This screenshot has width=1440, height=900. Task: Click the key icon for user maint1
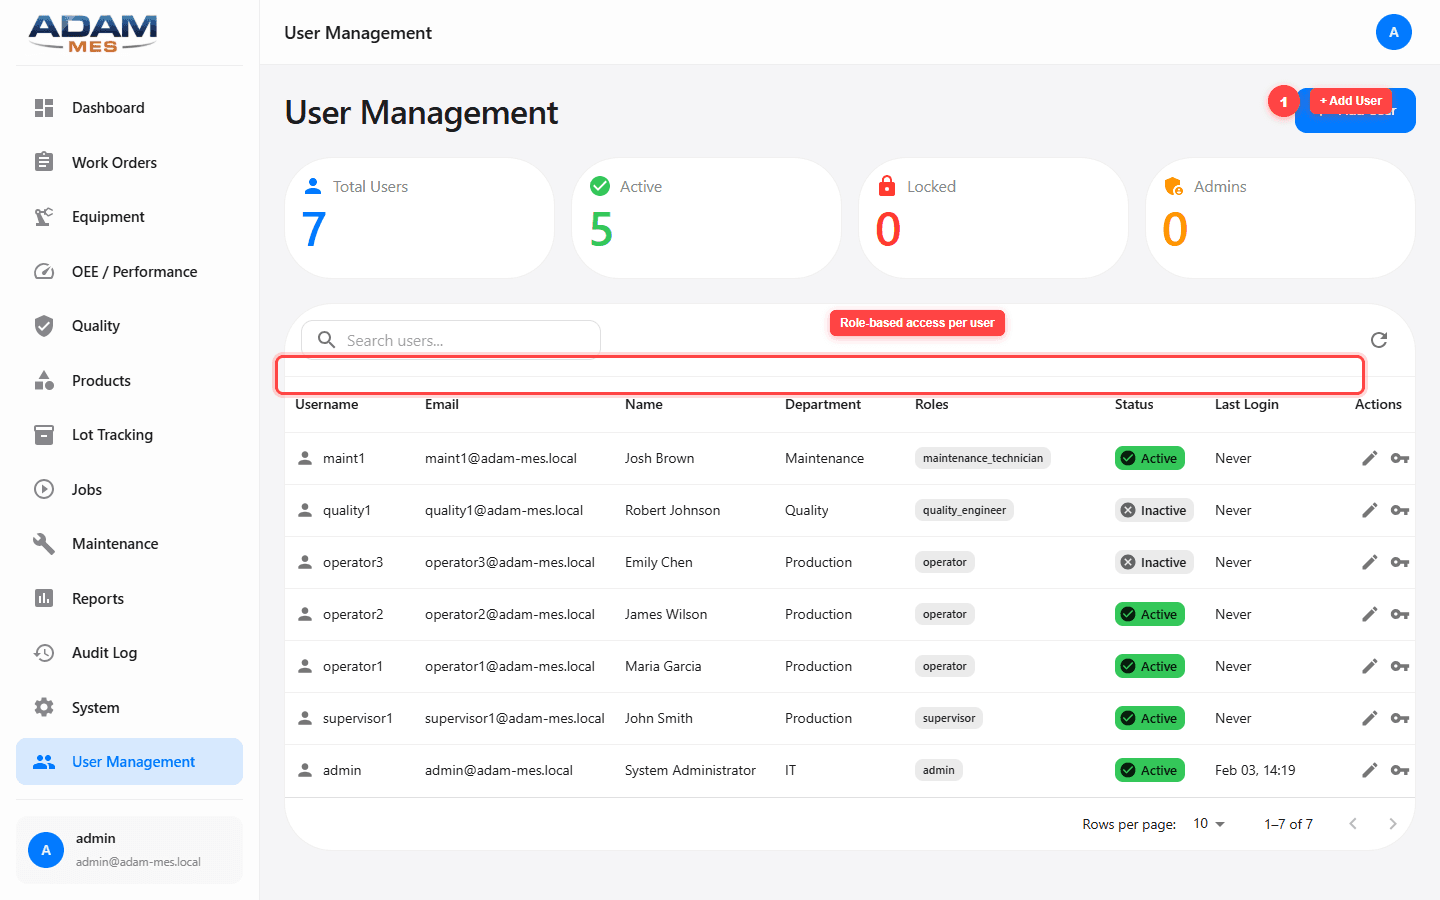pos(1400,458)
